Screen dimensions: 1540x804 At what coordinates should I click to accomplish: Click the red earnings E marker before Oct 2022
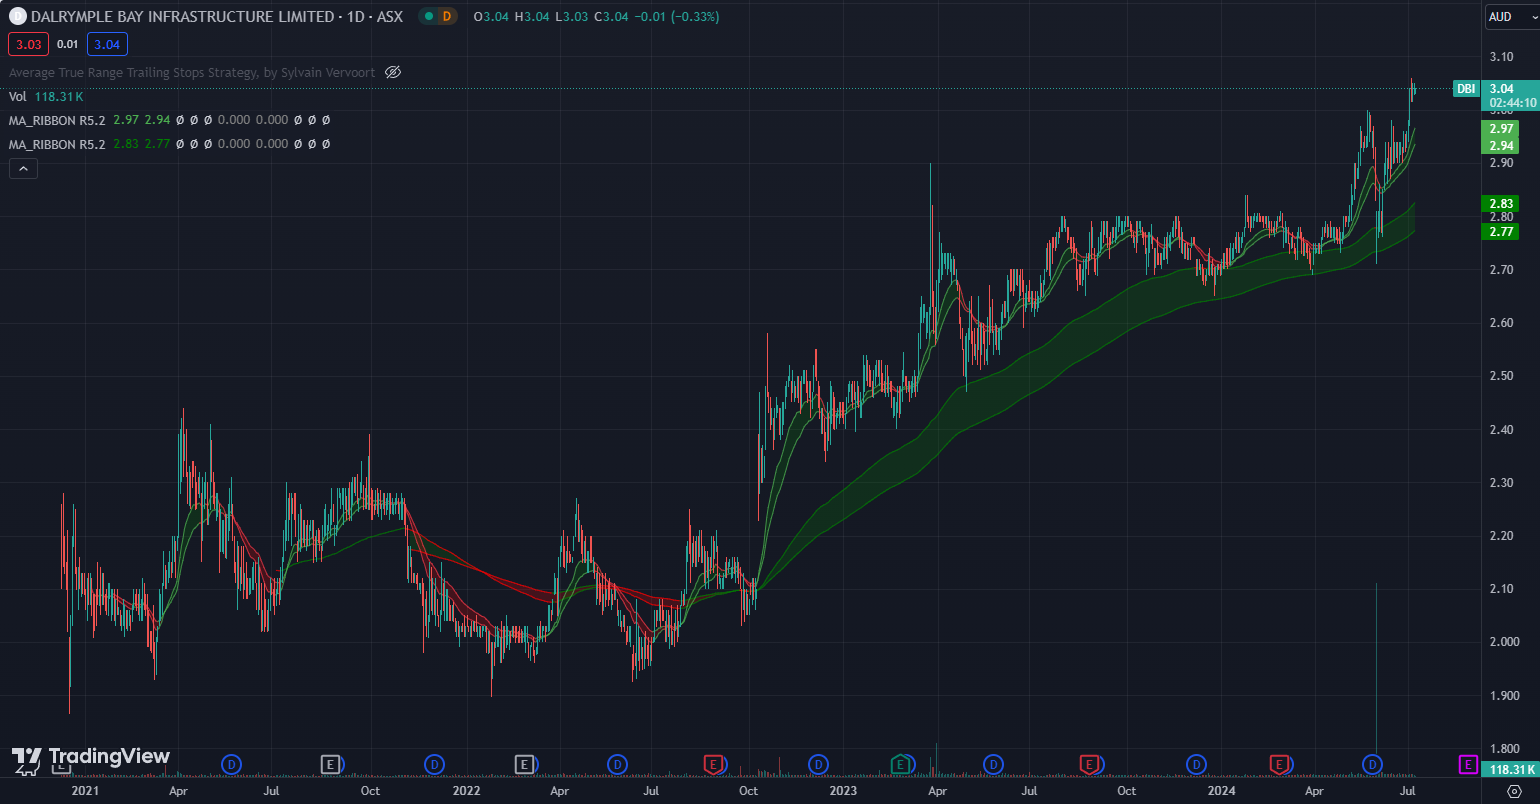713,764
